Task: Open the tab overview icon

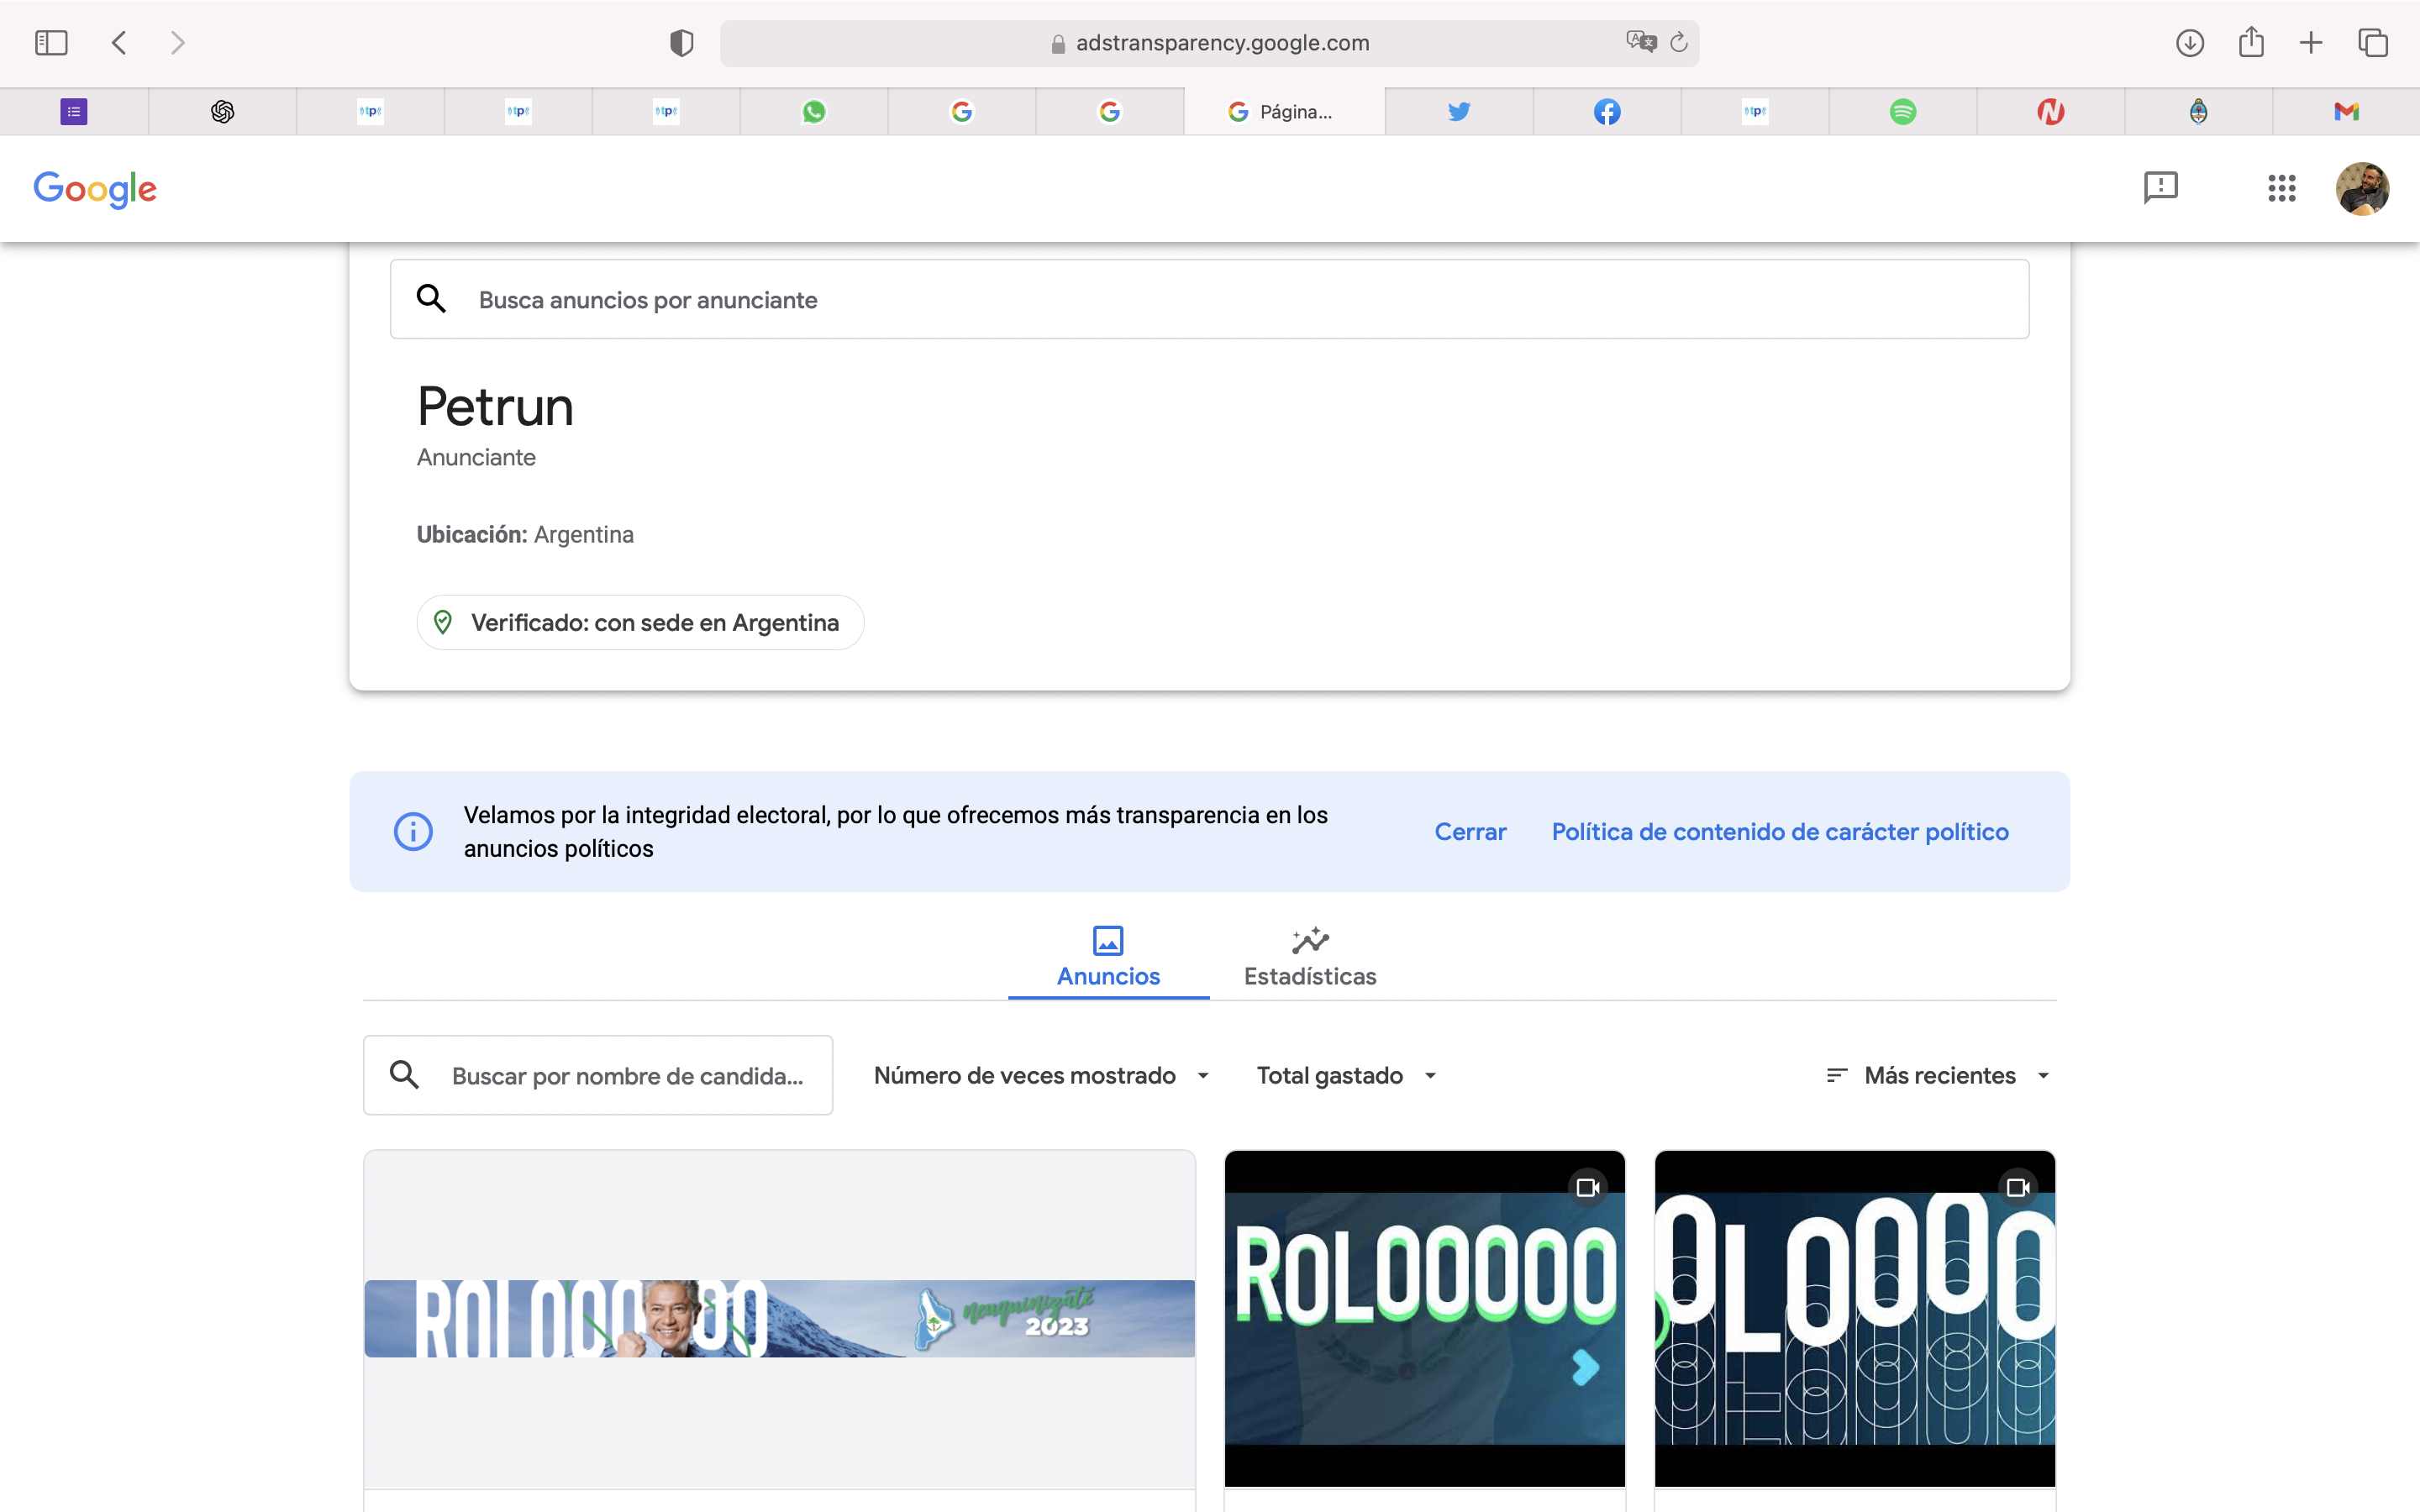Action: 2373,43
